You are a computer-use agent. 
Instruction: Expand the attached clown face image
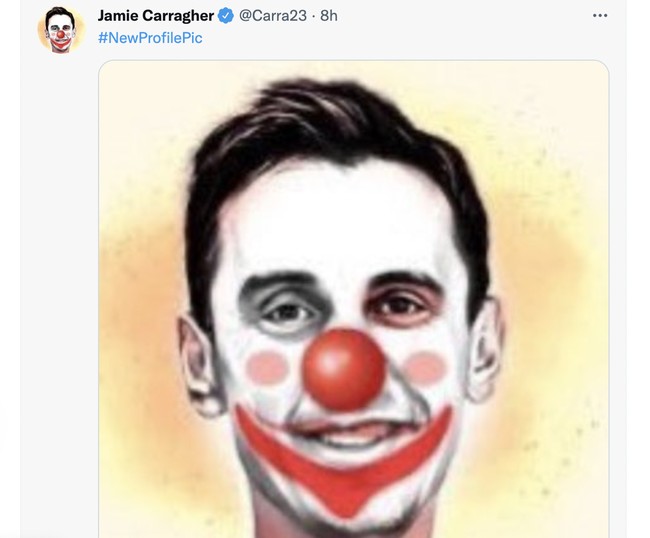point(354,300)
